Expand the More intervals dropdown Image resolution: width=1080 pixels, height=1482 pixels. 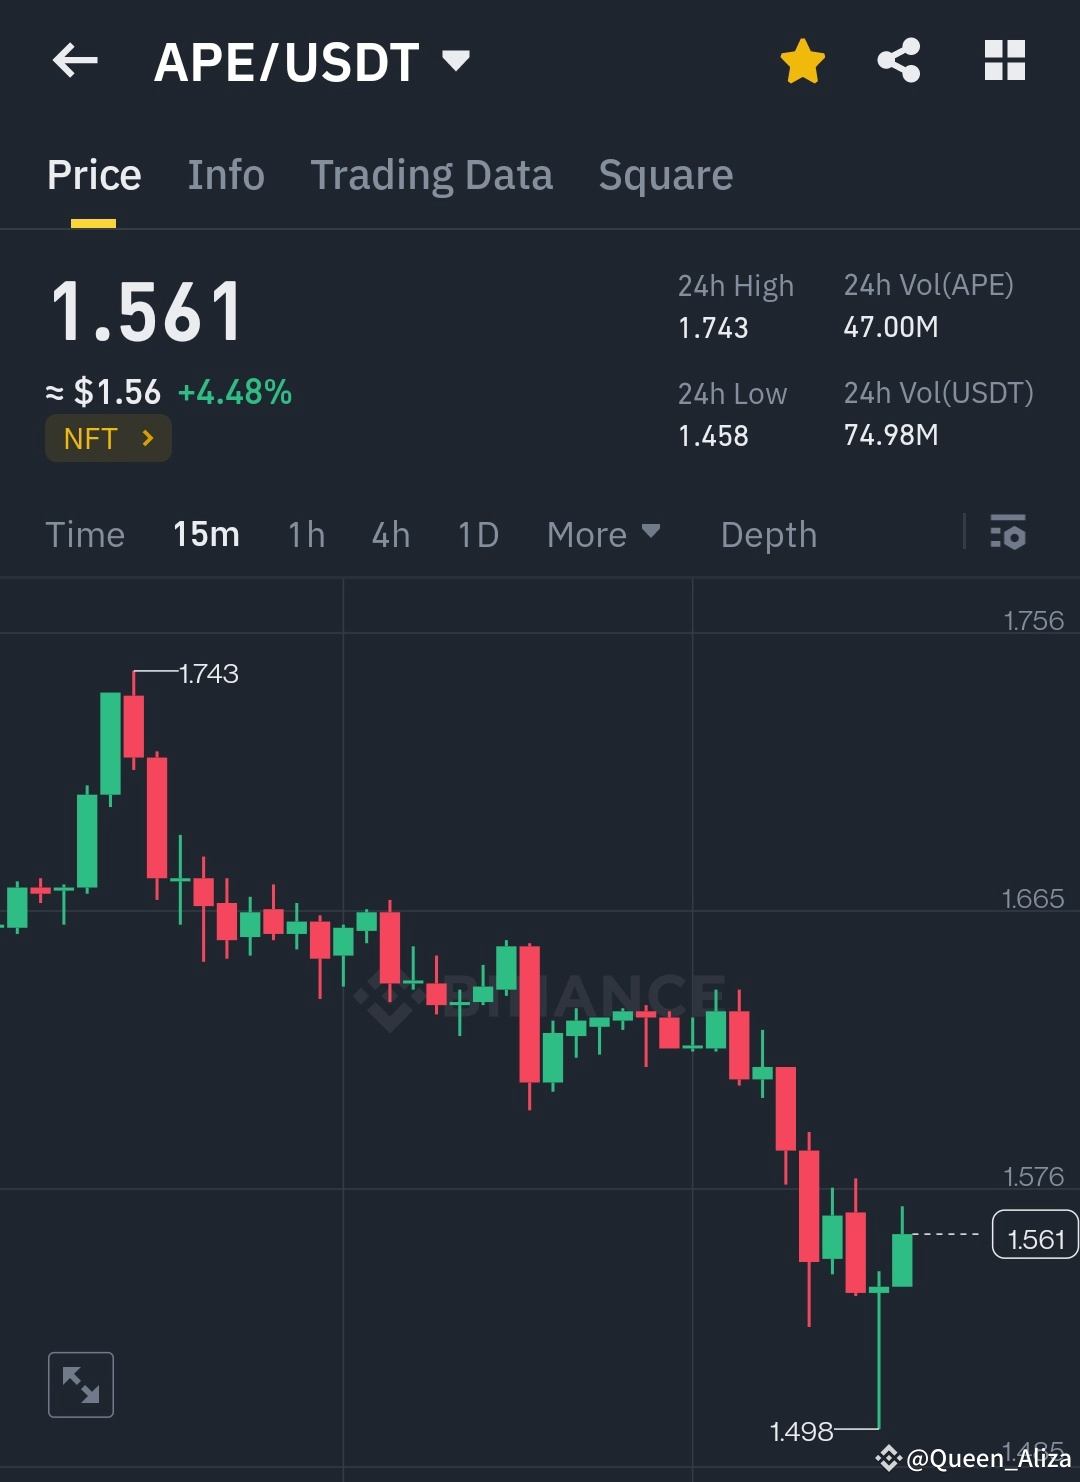point(602,535)
